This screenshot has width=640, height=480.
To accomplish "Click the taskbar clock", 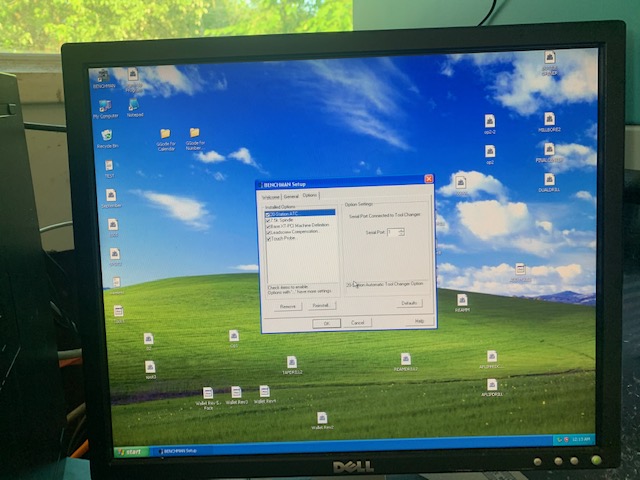I will (581, 439).
